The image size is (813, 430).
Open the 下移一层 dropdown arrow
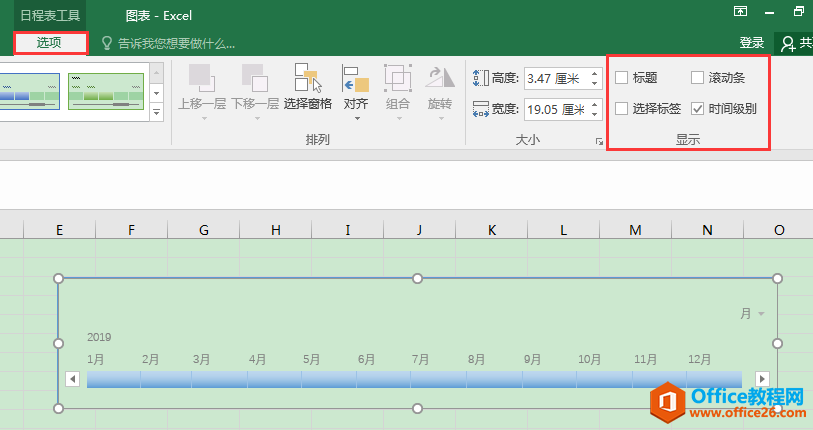point(257,118)
